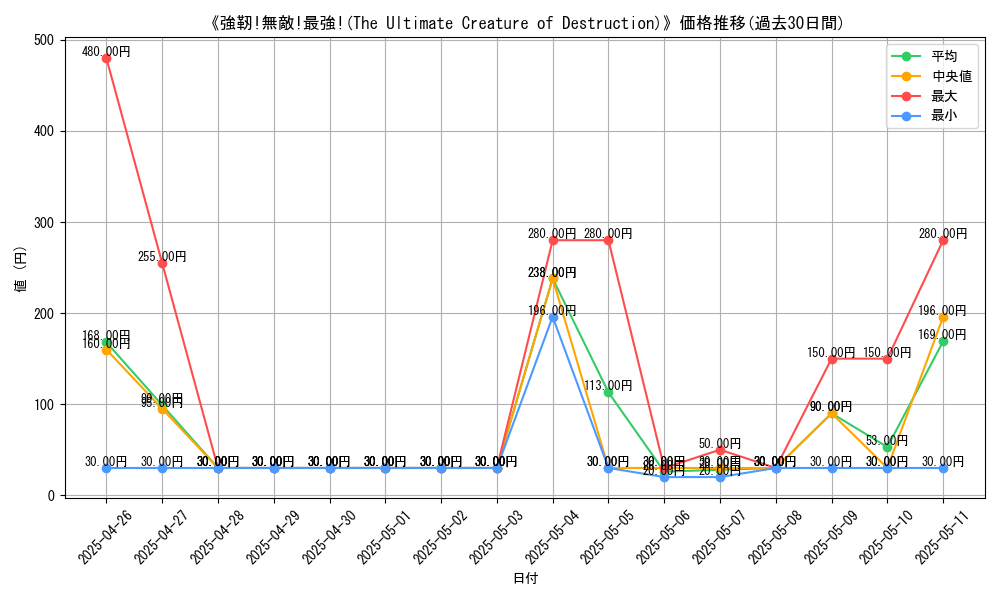This screenshot has width=1000, height=600.
Task: Select the 中央値 legend label
Action: coord(952,76)
